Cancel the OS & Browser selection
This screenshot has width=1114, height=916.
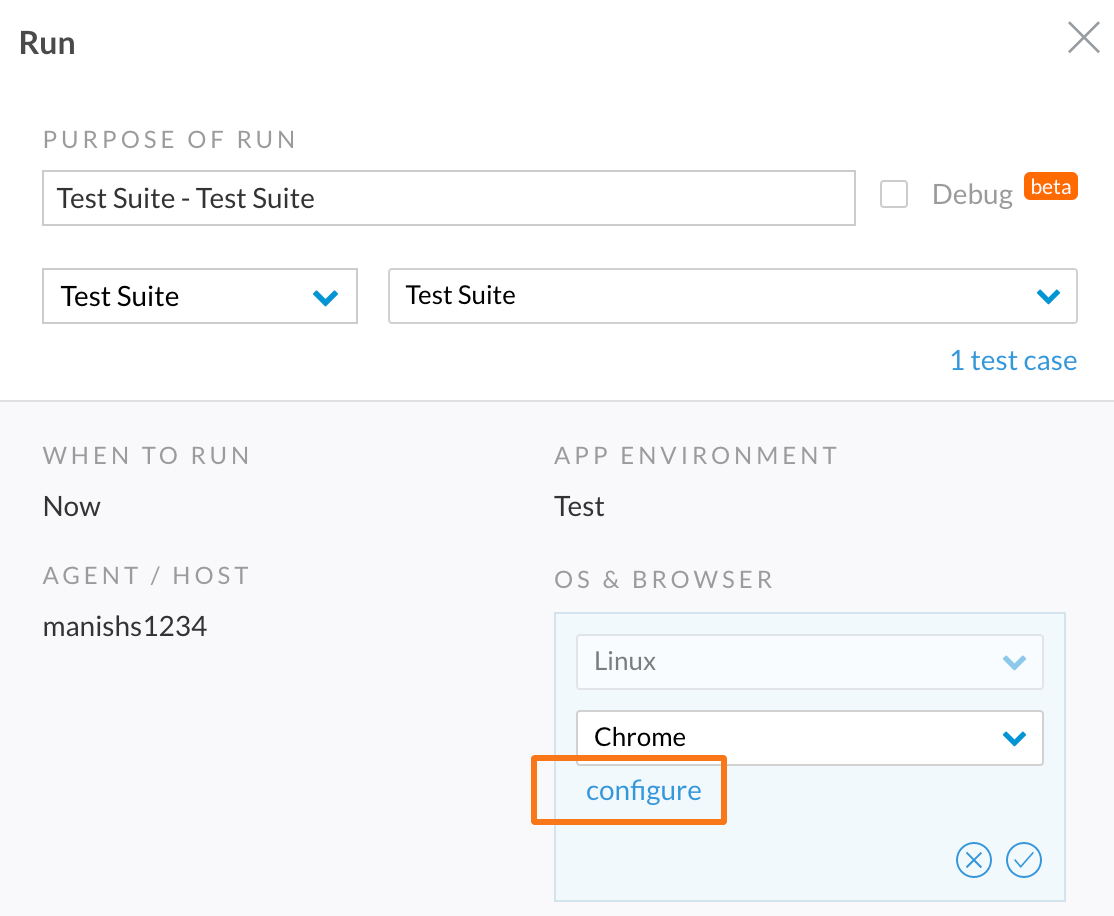[973, 860]
